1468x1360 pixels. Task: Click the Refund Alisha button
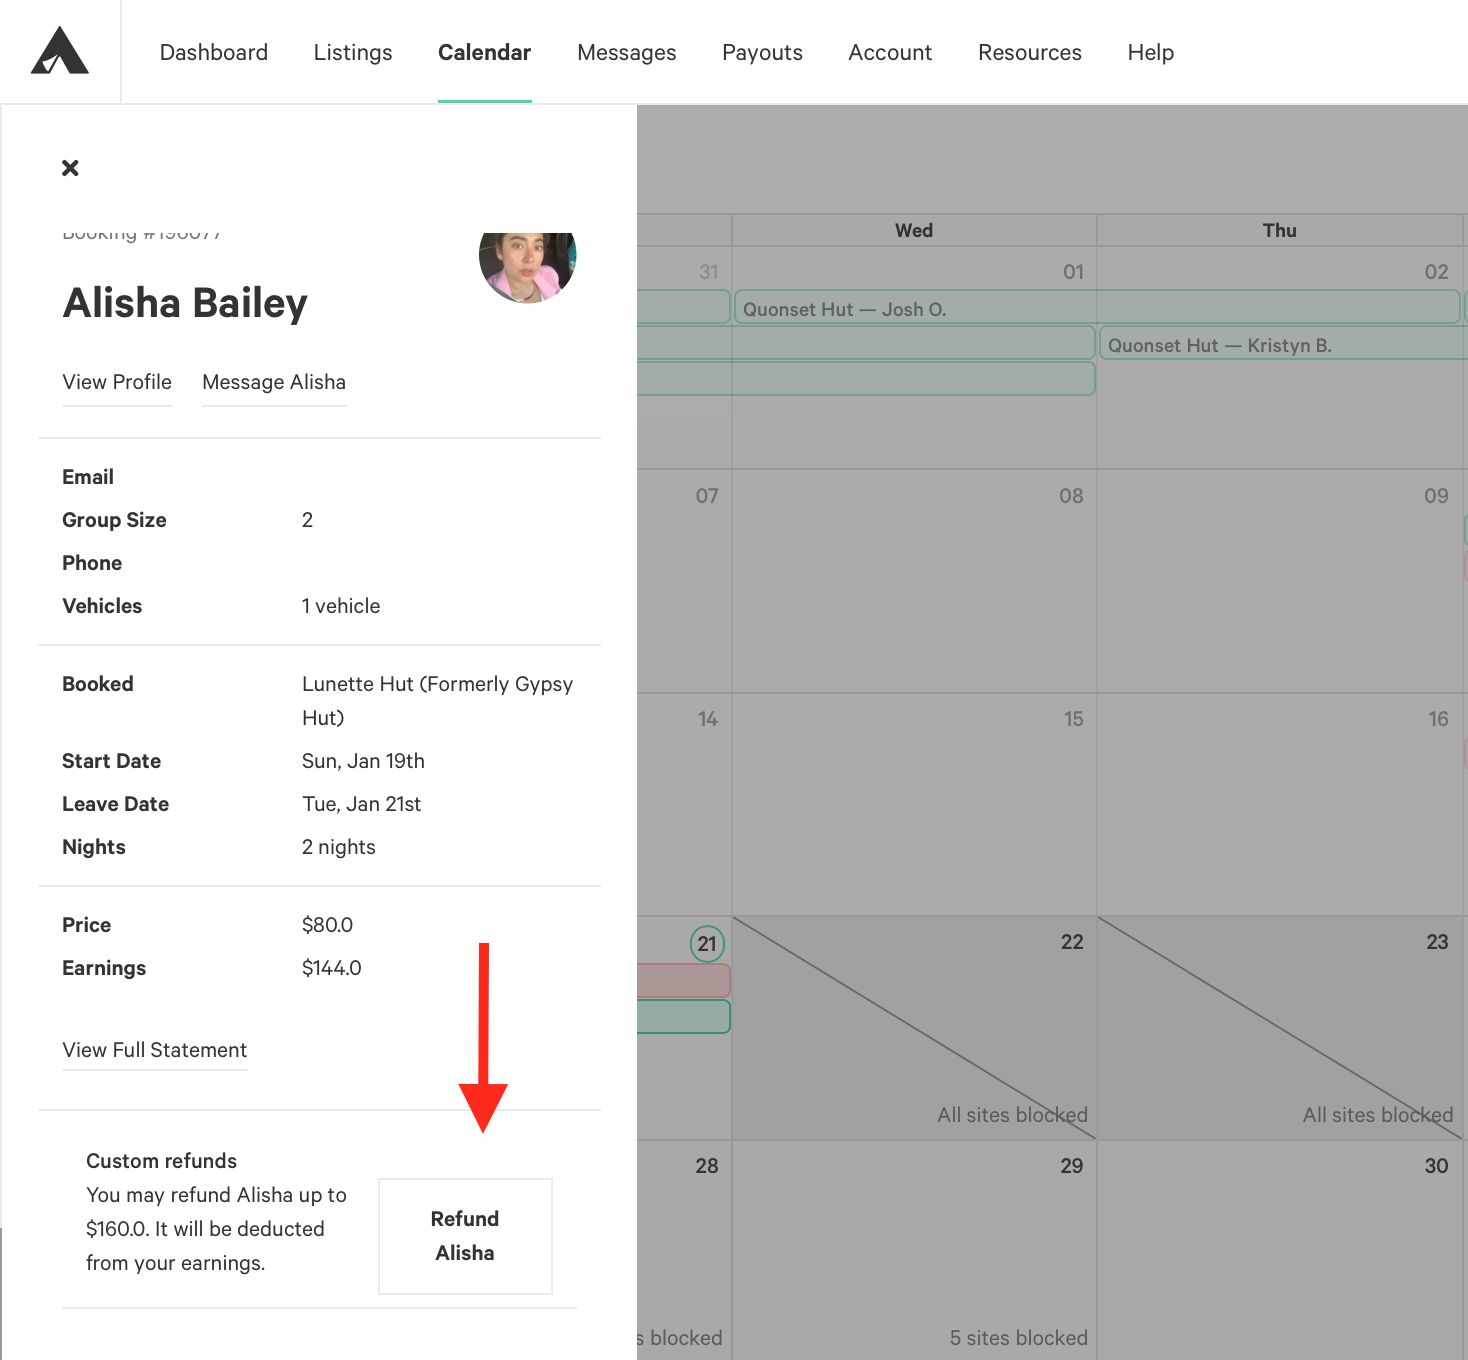coord(465,1236)
